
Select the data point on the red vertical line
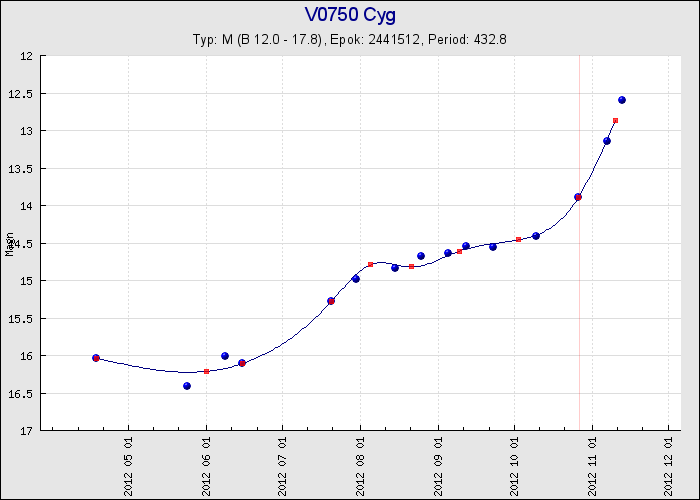(578, 197)
